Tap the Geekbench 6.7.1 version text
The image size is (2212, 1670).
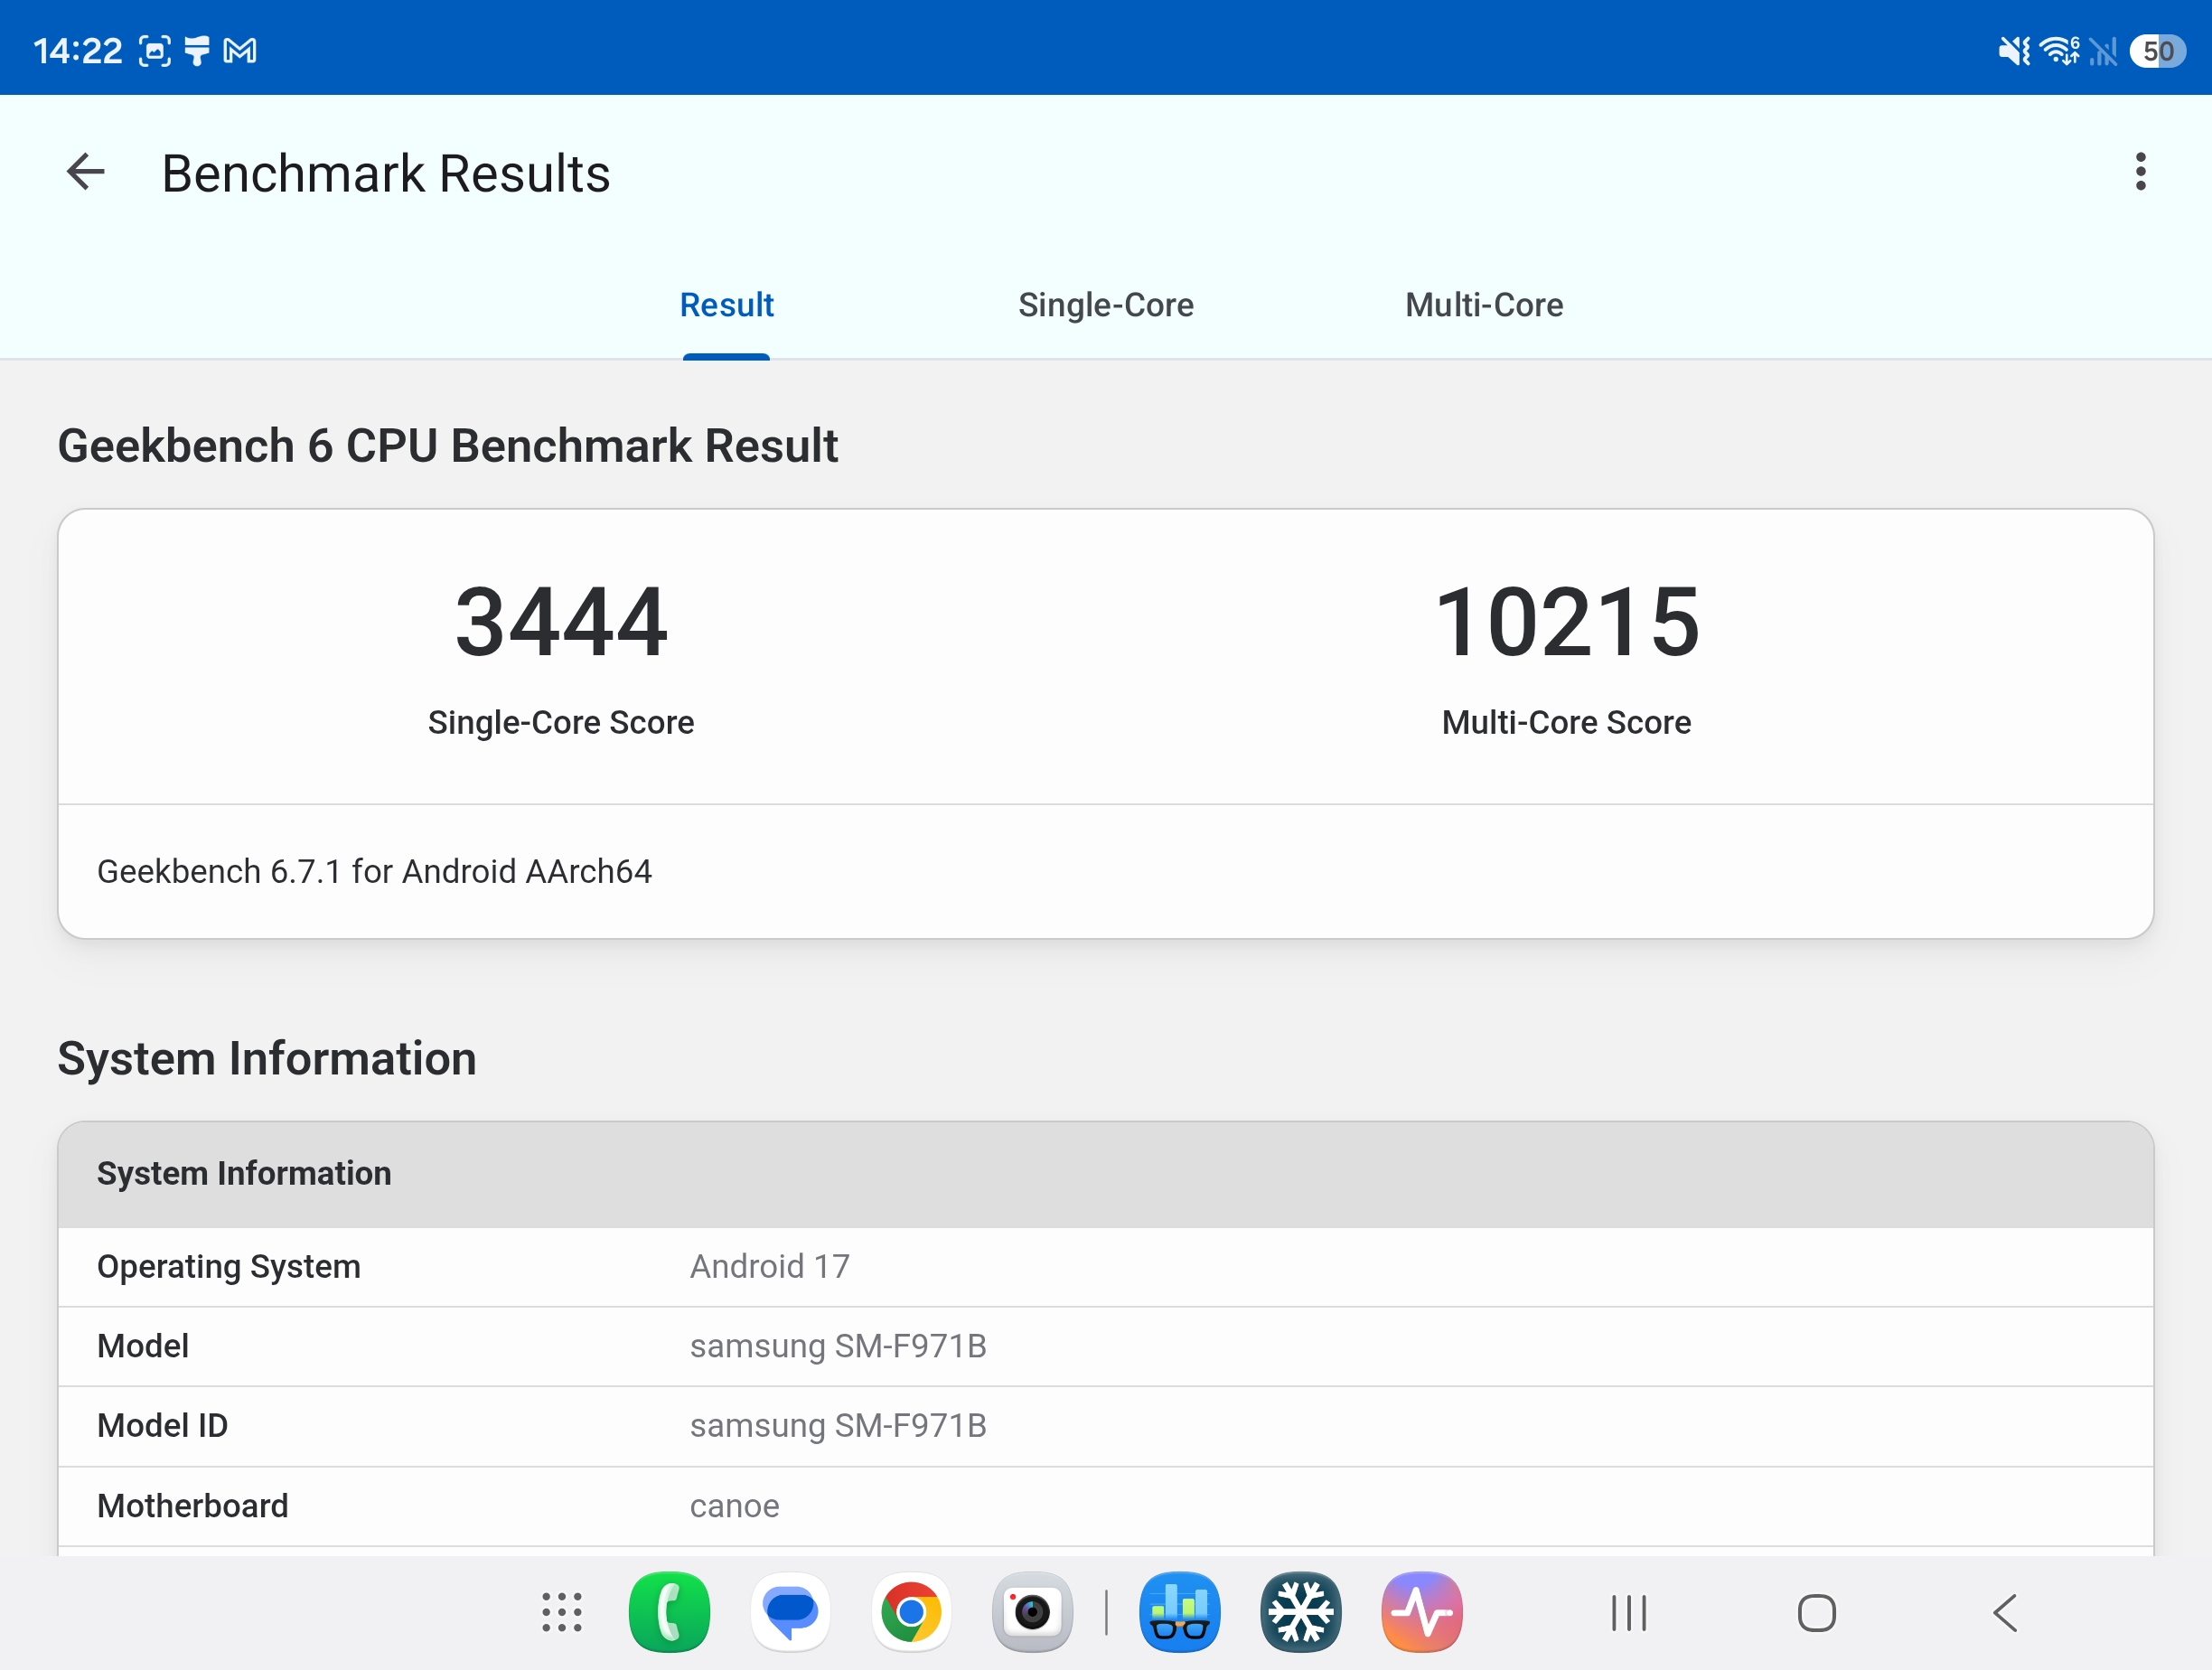coord(374,871)
